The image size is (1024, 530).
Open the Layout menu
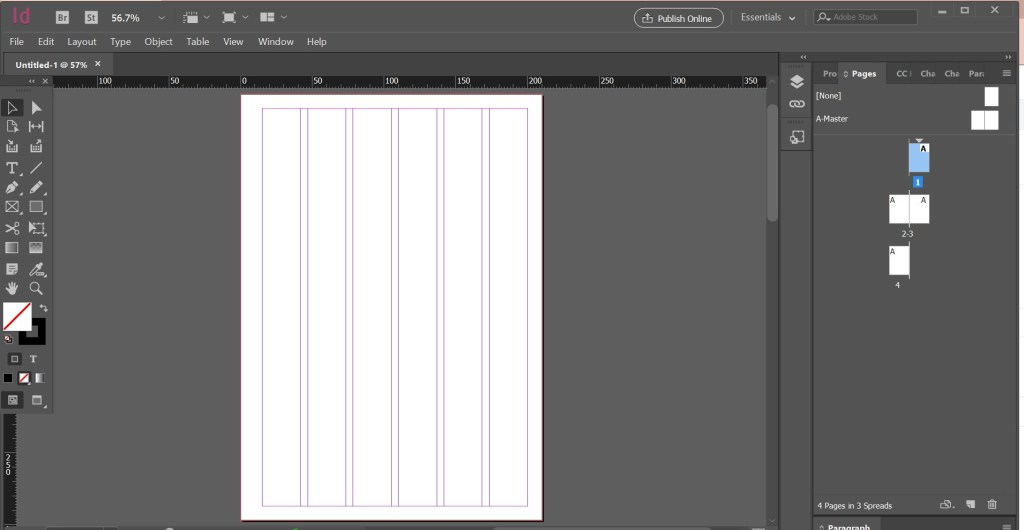pyautogui.click(x=82, y=42)
